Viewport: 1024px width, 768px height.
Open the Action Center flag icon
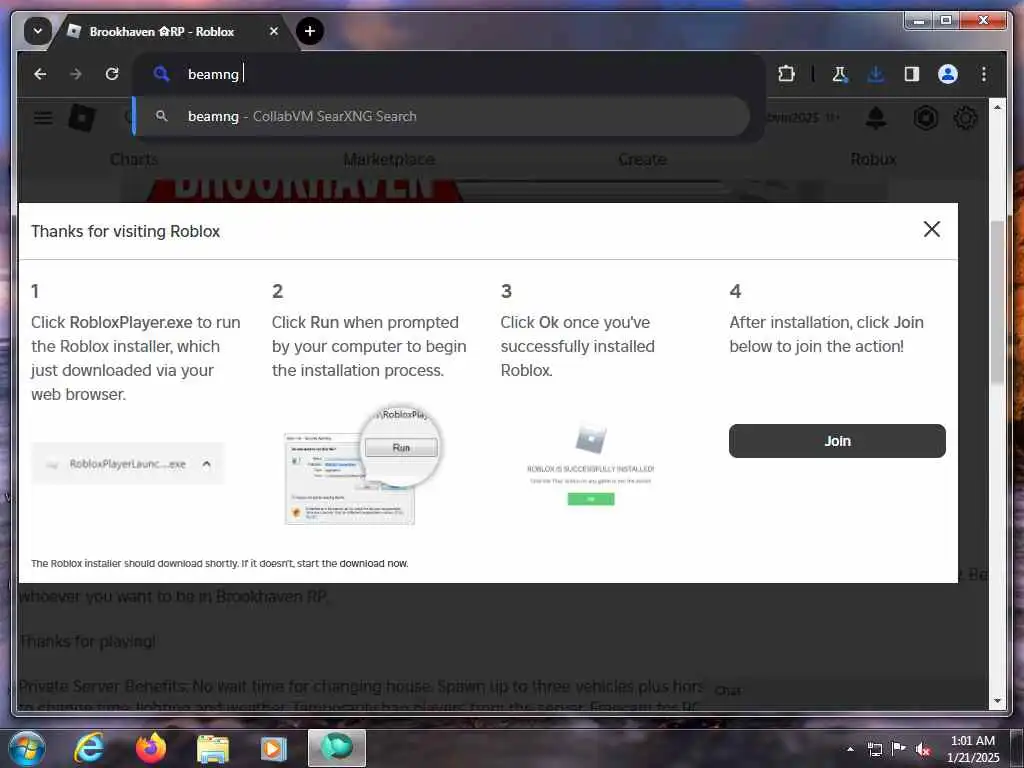899,749
